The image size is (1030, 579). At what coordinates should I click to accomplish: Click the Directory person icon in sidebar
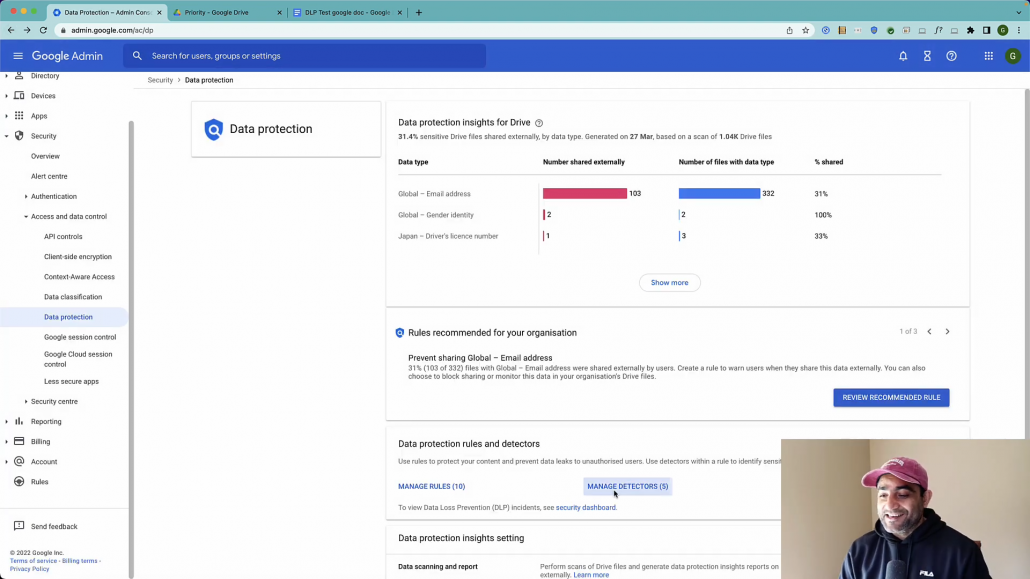pyautogui.click(x=19, y=76)
